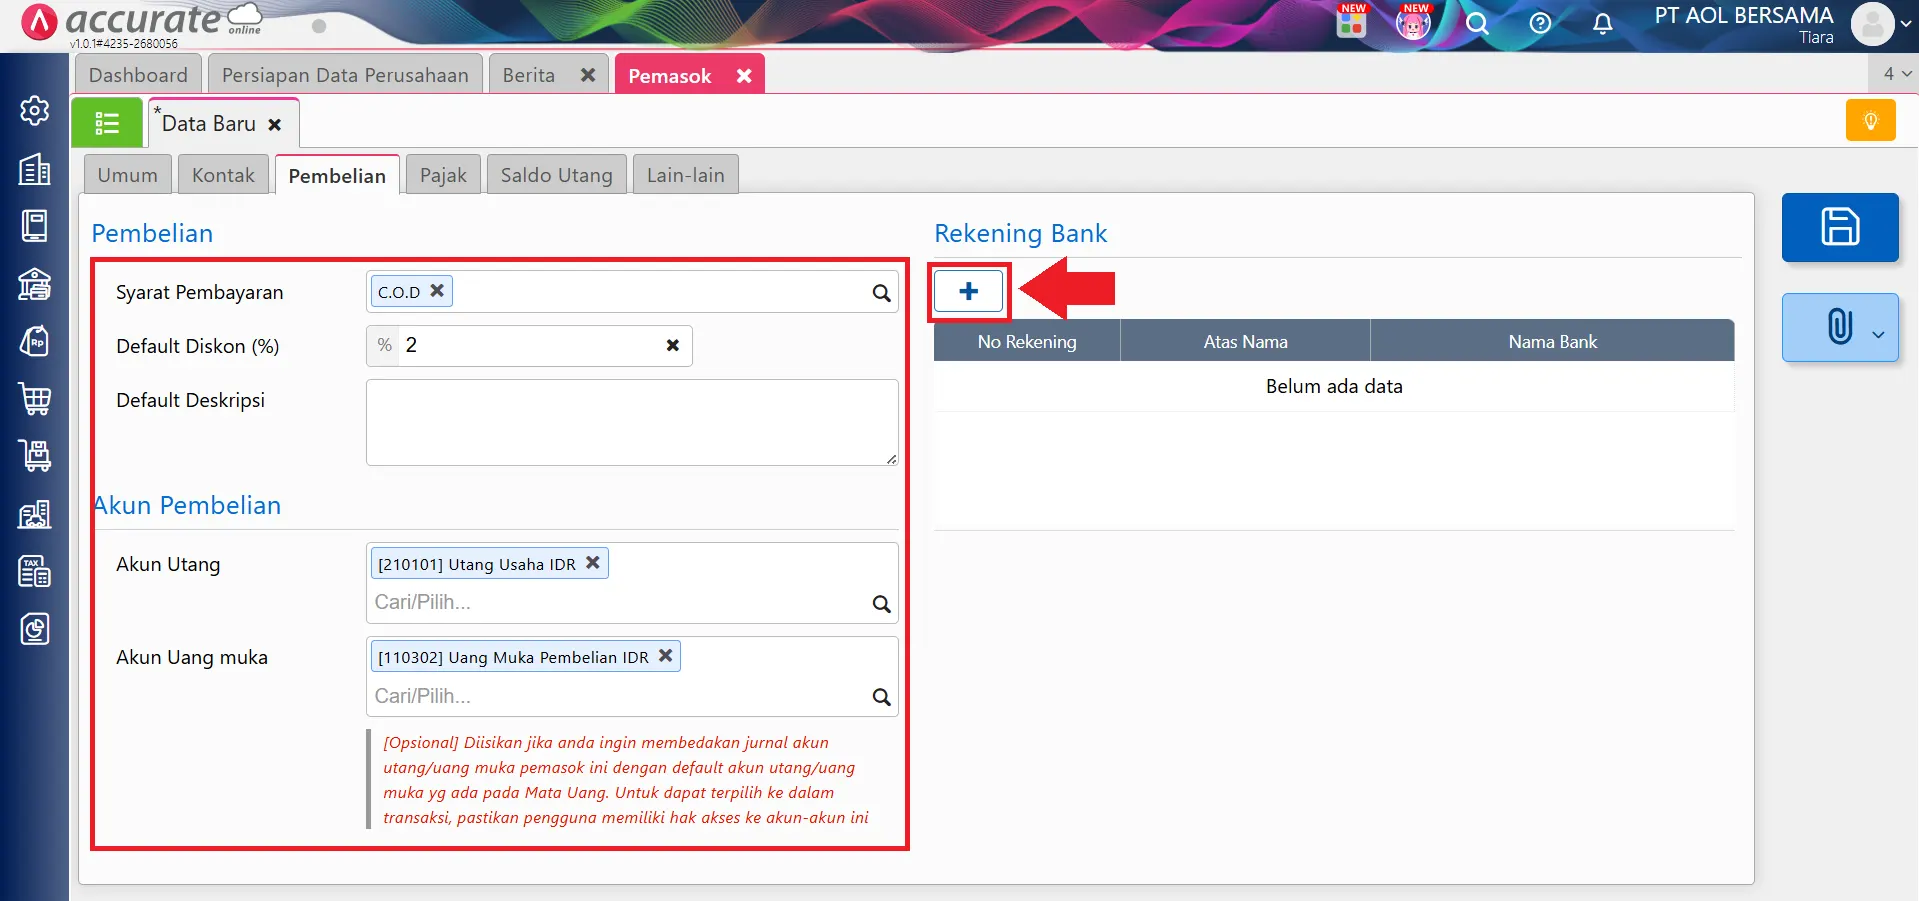Click Cari/Pilih field under Akun Uang muka
Viewport: 1919px width, 901px height.
coord(618,696)
